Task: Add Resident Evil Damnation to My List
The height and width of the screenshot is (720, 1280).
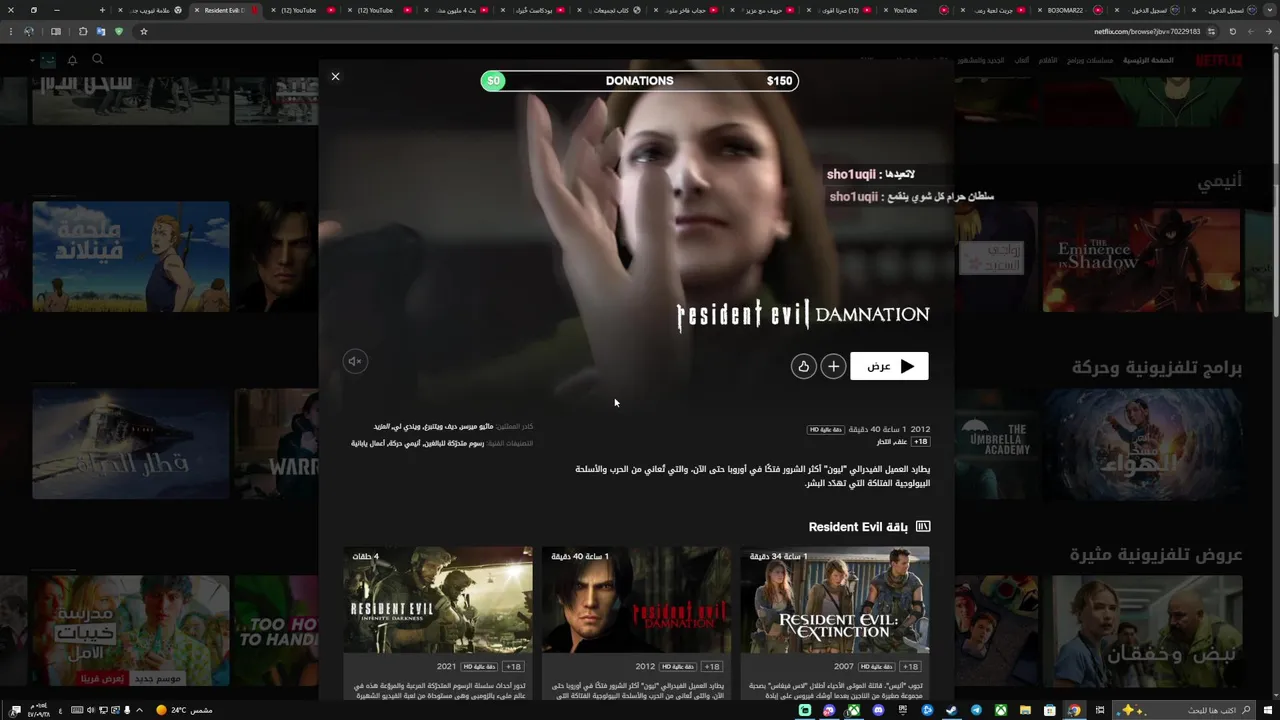Action: (833, 366)
